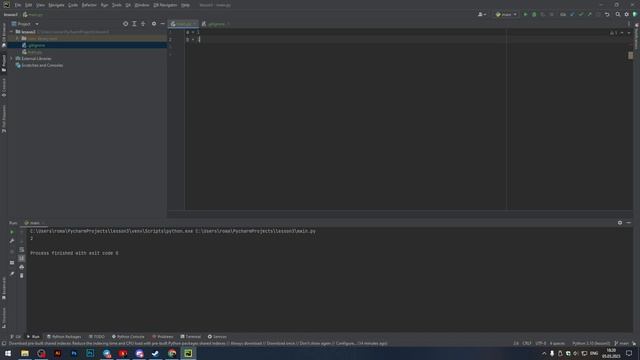Click Always download link in status bar
640x360 pixels.
click(x=247, y=344)
